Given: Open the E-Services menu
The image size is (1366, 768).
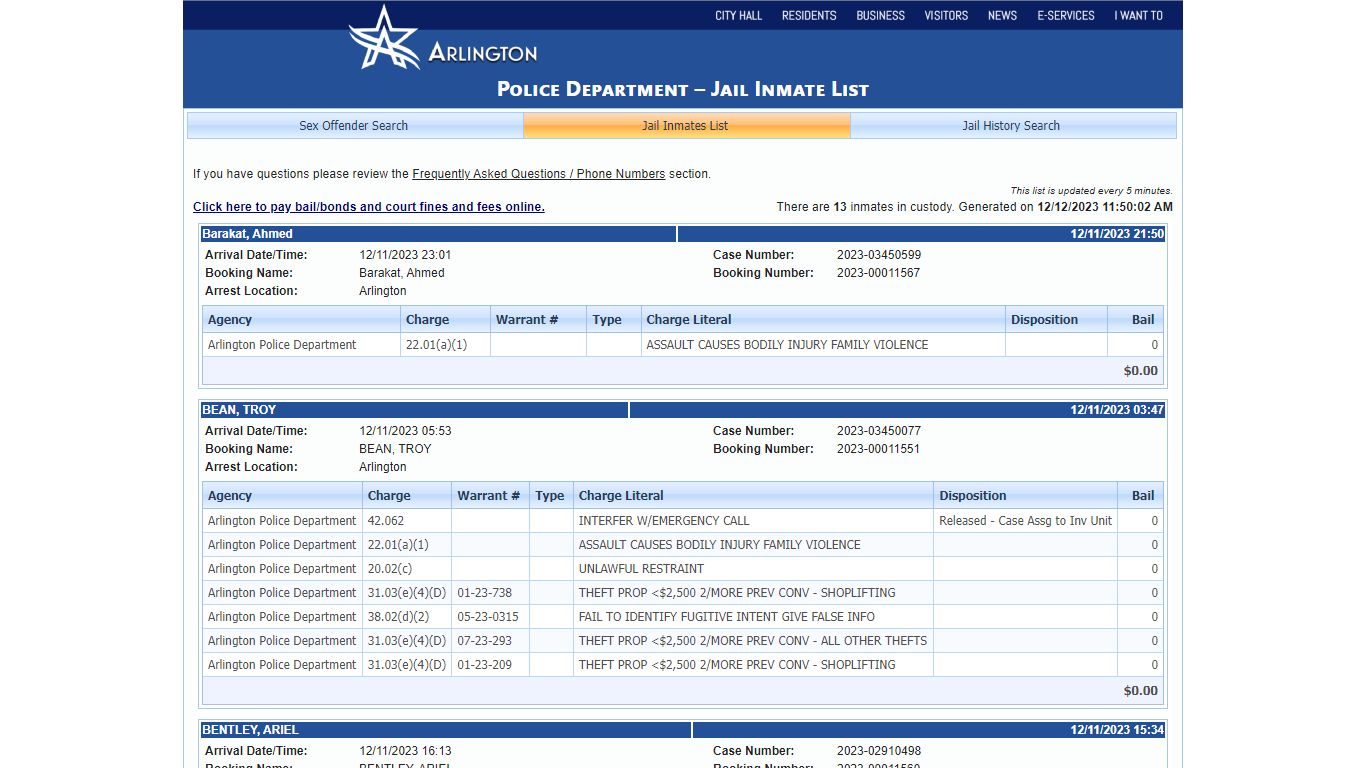Looking at the screenshot, I should coord(1066,15).
